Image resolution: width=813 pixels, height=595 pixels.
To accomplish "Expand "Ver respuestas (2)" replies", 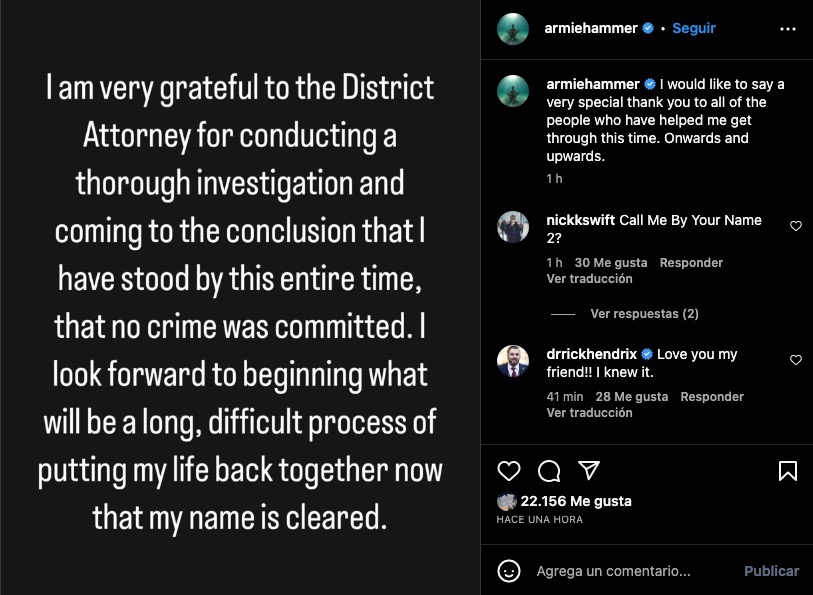I will (644, 314).
